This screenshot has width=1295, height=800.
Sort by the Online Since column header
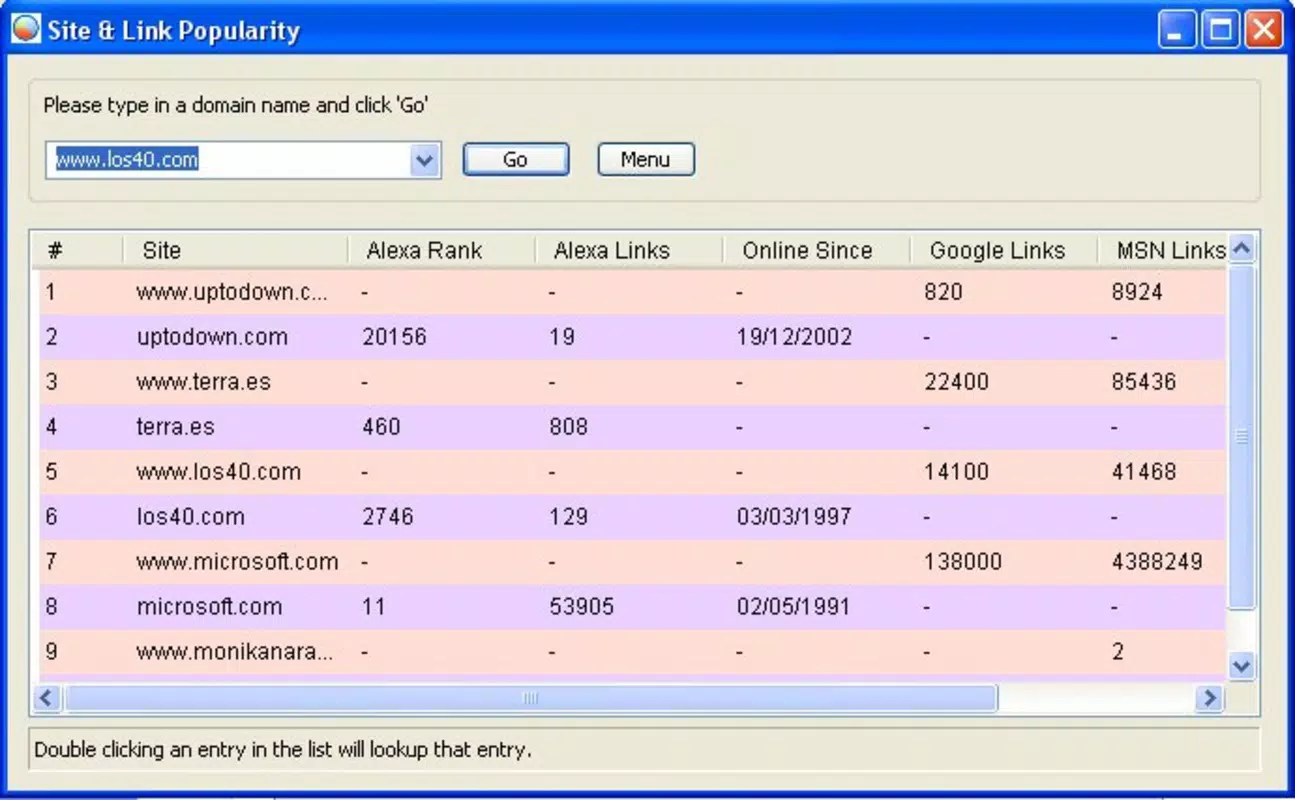(816, 250)
